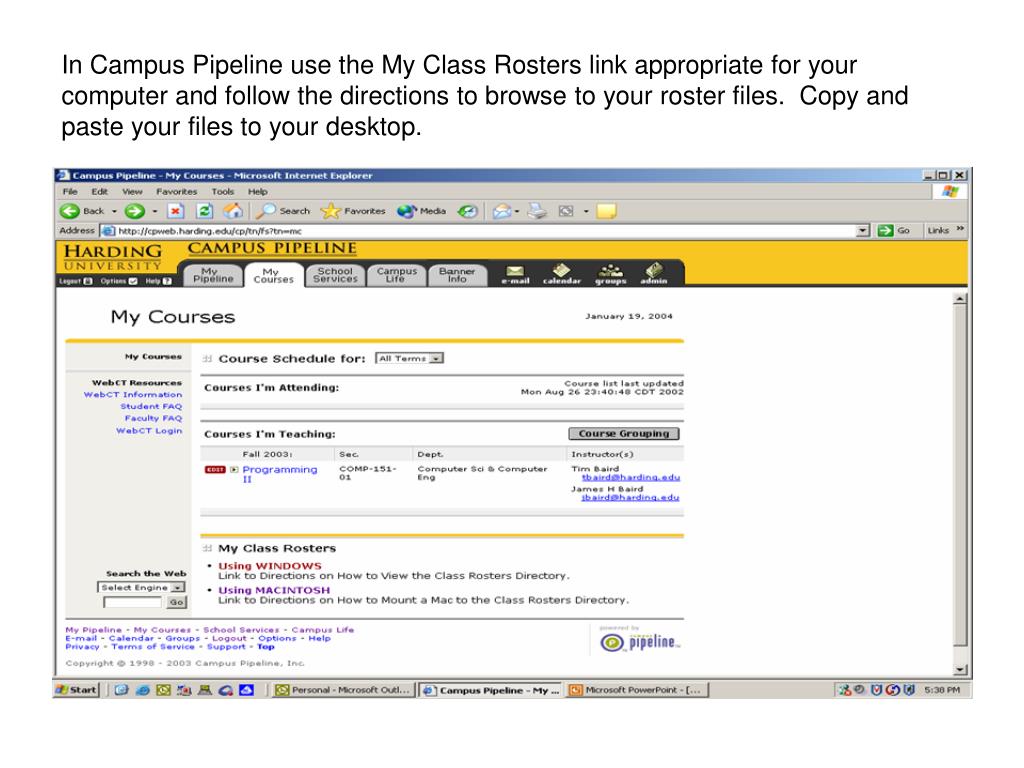Switch to Personal - Microsoft Outlook taskbar item
This screenshot has height=768, width=1024.
pos(344,690)
